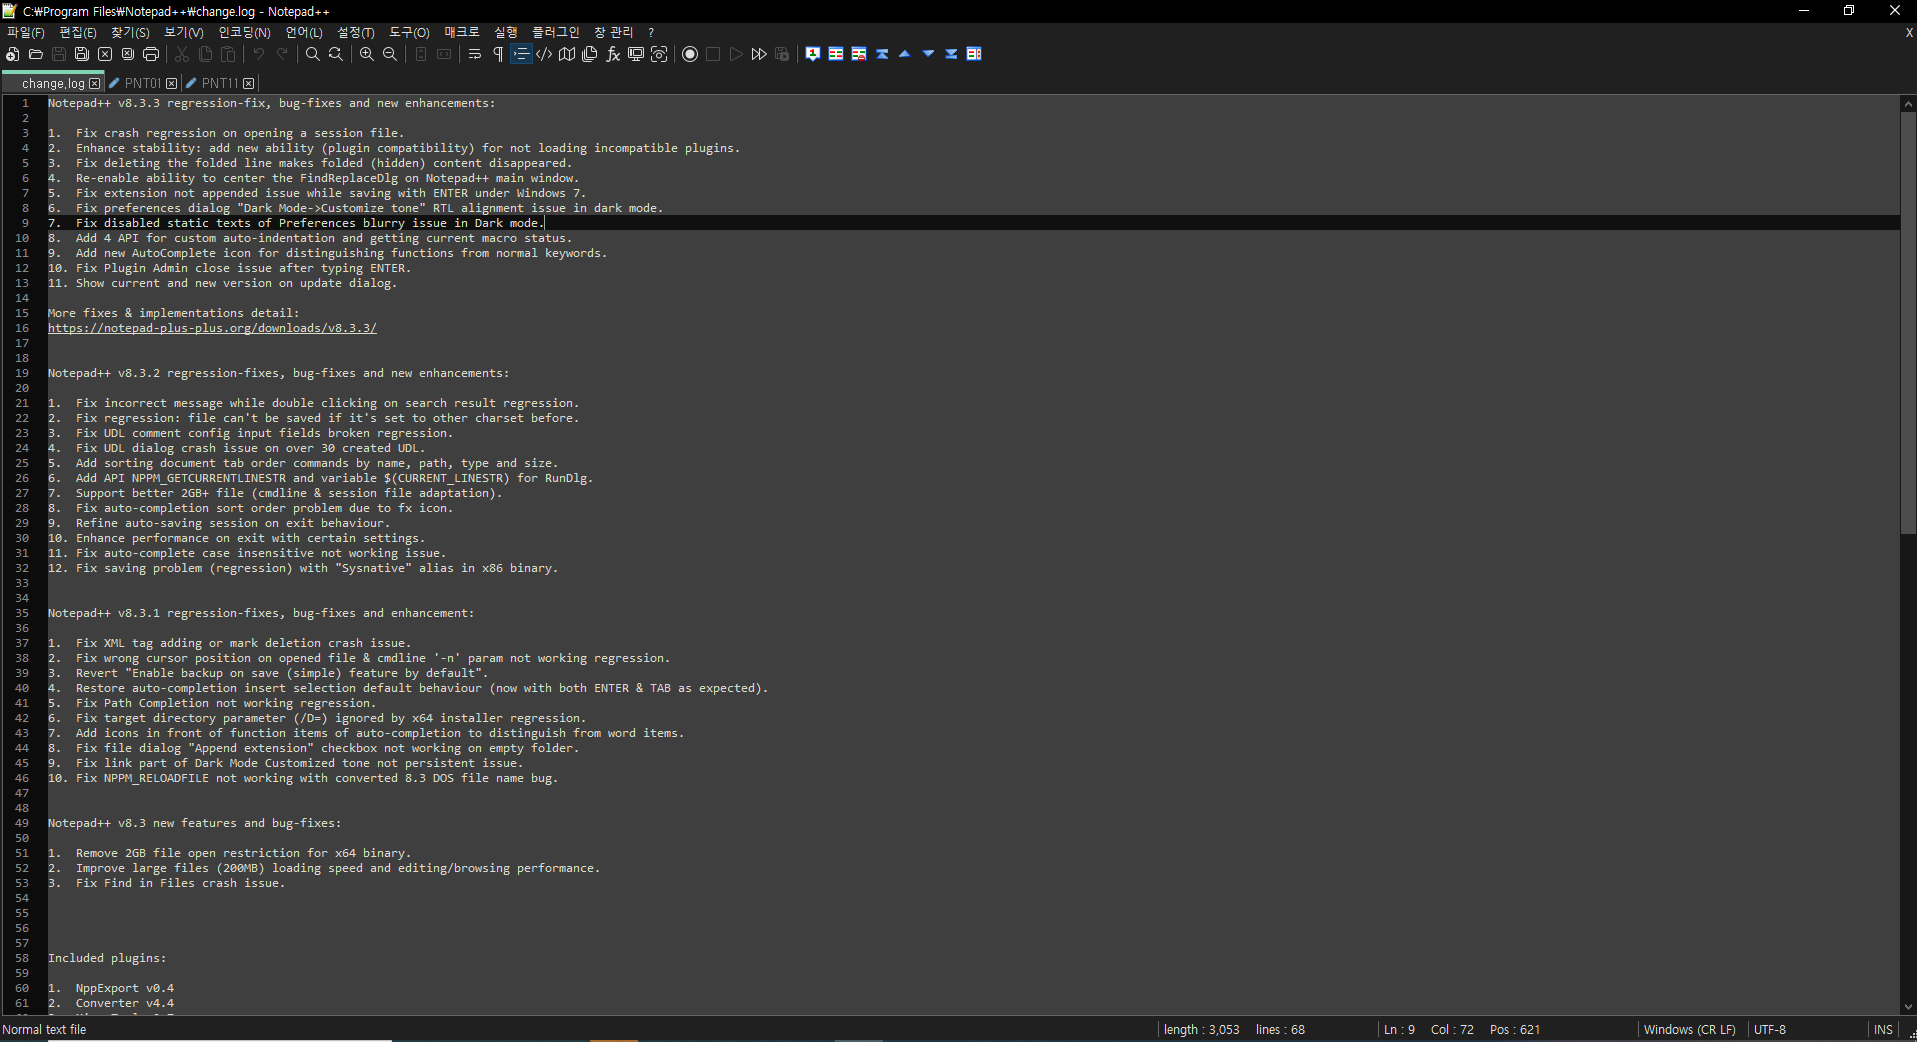Open the 파일(F) menu

coord(25,32)
